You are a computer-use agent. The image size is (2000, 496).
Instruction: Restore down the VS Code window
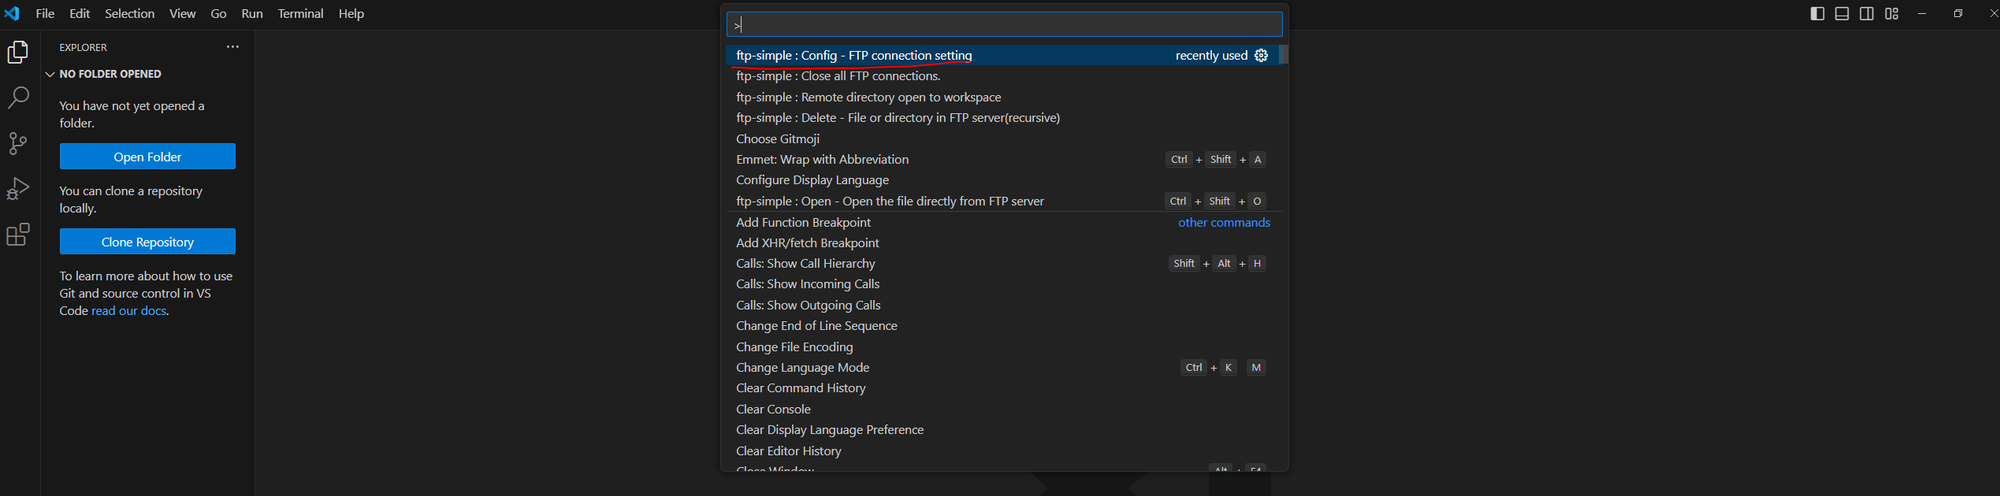pos(1958,14)
